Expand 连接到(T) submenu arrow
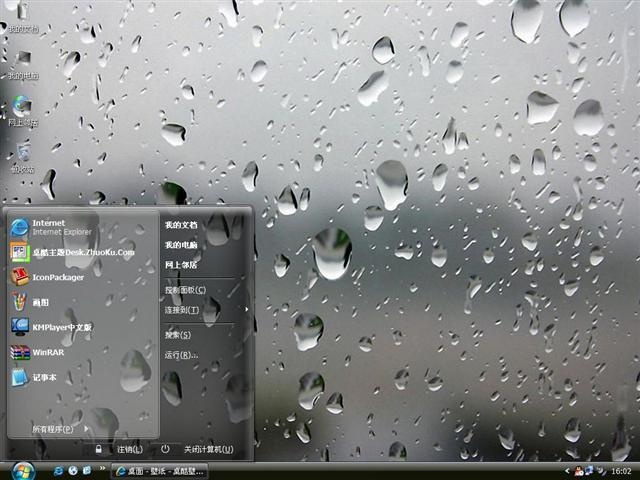 [247, 309]
